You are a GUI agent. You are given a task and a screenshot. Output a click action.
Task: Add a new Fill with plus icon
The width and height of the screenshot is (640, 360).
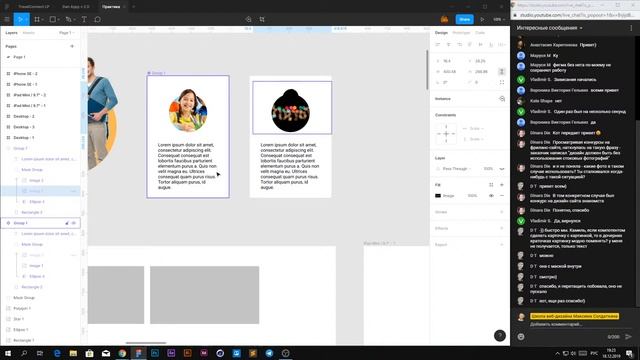[502, 185]
